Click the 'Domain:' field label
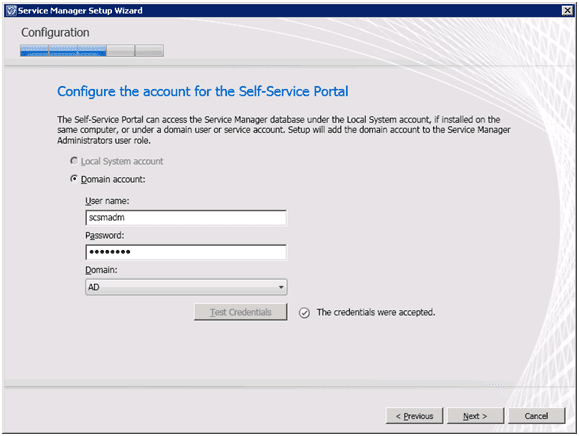 pyautogui.click(x=101, y=270)
